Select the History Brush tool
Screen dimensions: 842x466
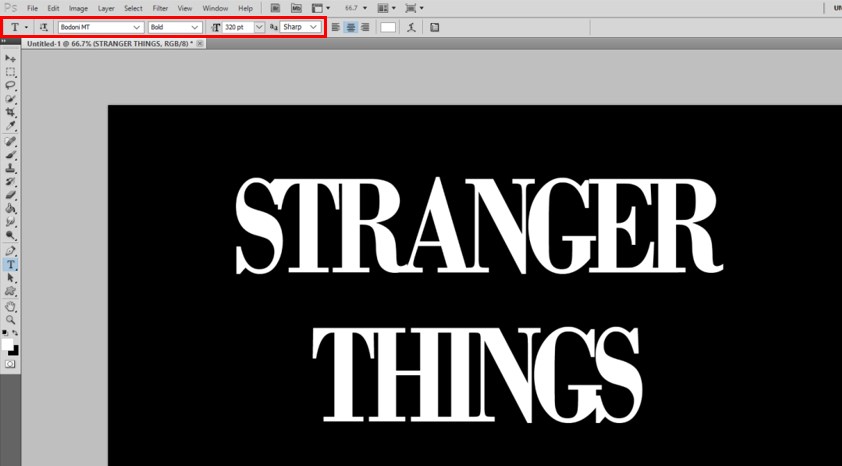[x=10, y=181]
